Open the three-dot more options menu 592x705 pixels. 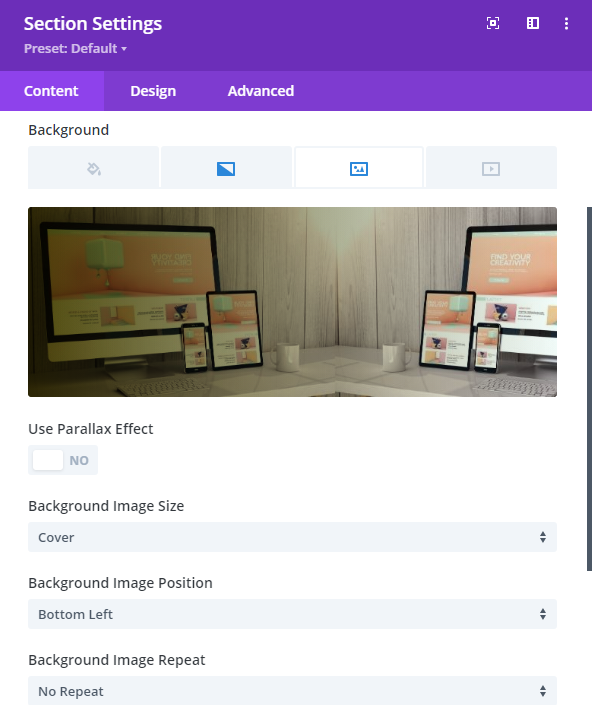(566, 23)
